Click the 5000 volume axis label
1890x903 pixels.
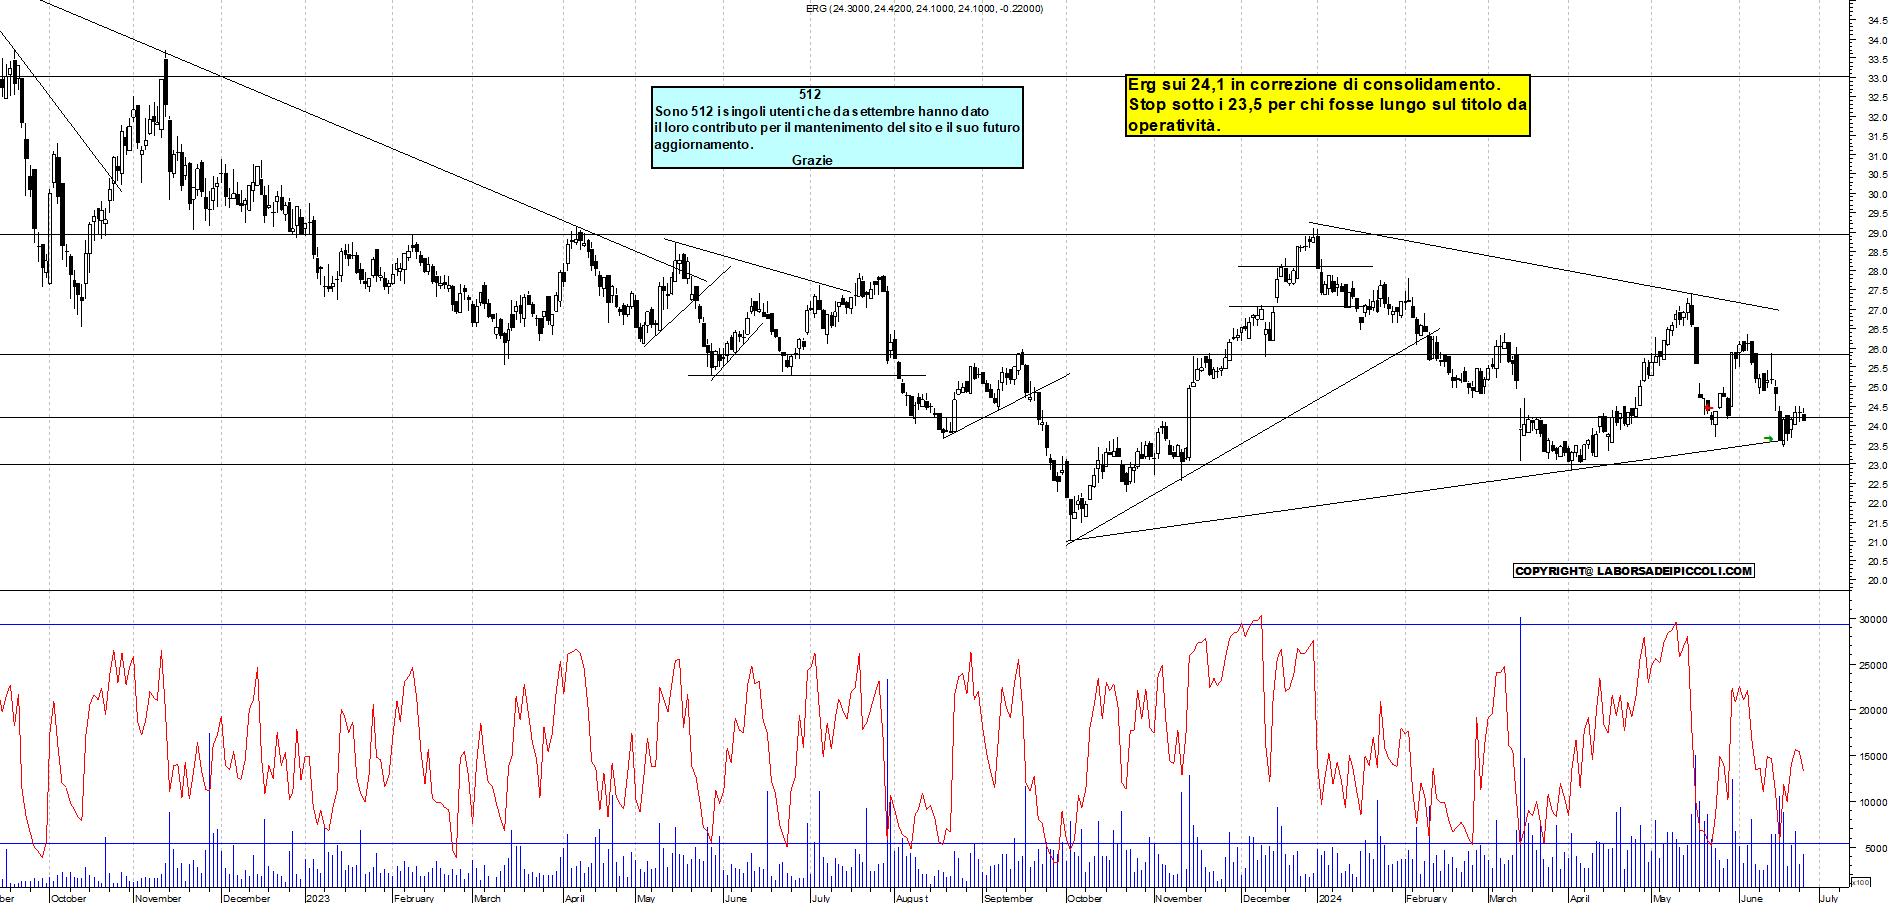coord(1875,849)
